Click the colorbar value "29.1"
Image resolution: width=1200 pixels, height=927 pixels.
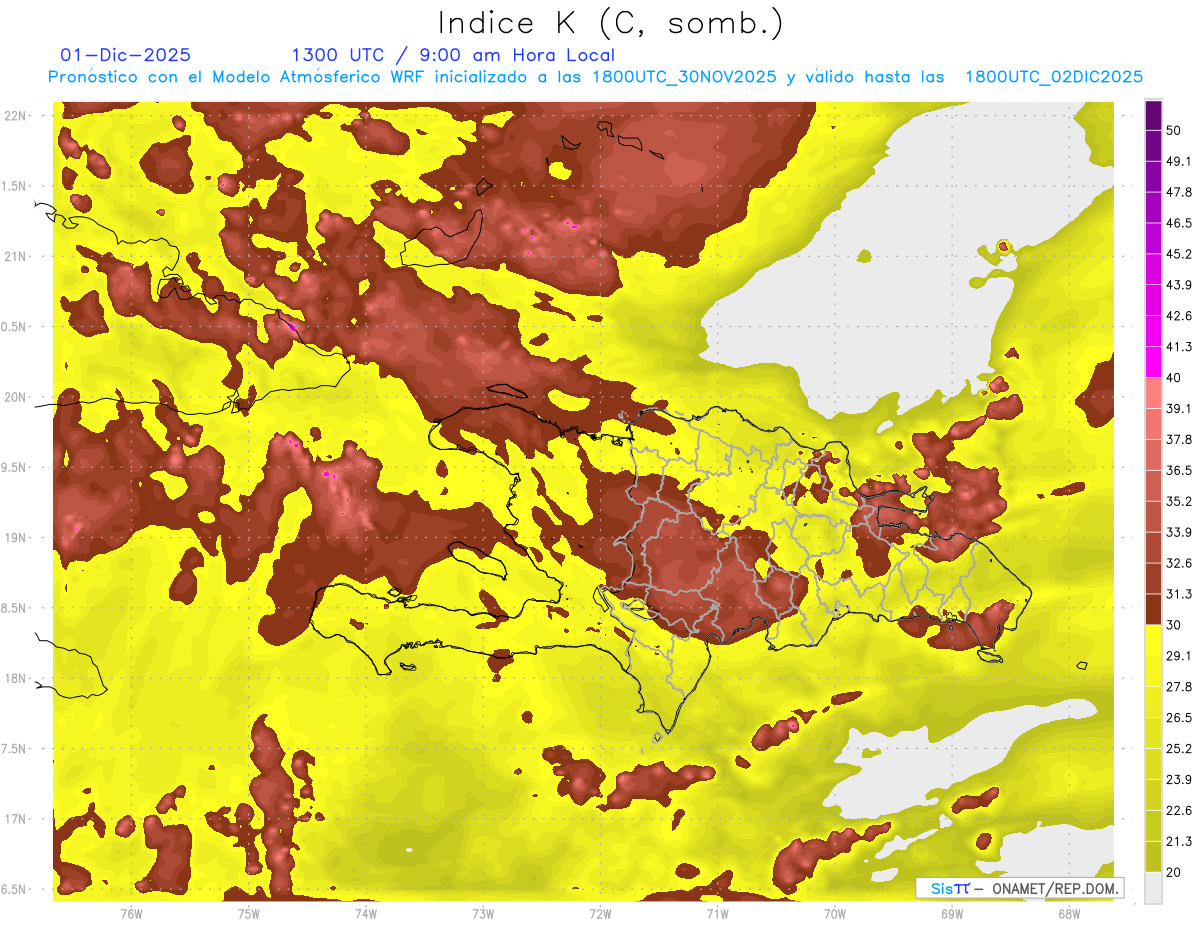pyautogui.click(x=1180, y=656)
